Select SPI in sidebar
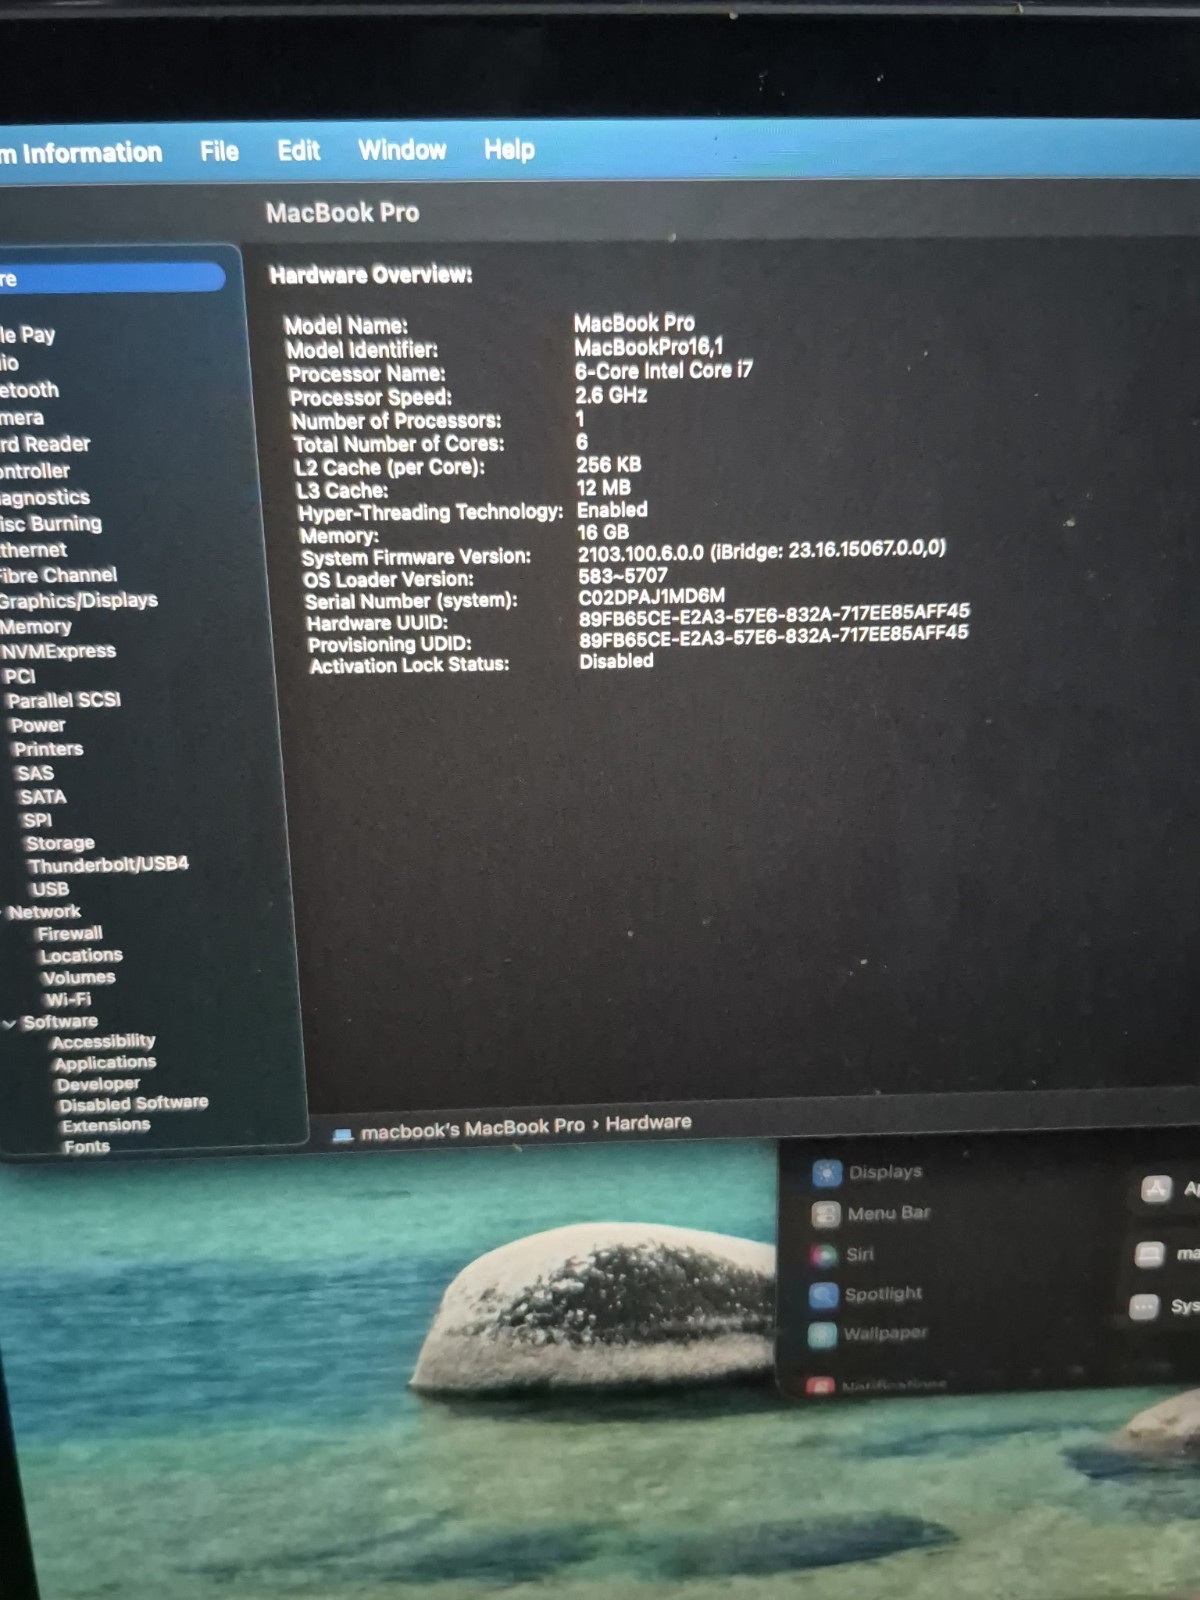The height and width of the screenshot is (1600, 1200). (37, 820)
